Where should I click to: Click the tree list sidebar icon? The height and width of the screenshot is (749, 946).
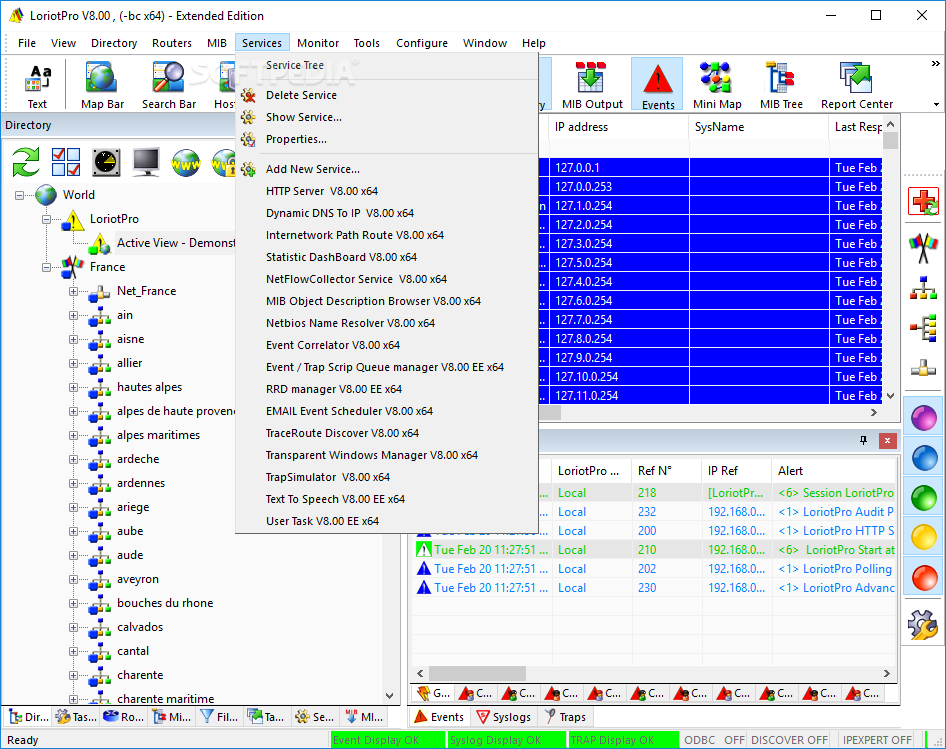click(x=923, y=328)
